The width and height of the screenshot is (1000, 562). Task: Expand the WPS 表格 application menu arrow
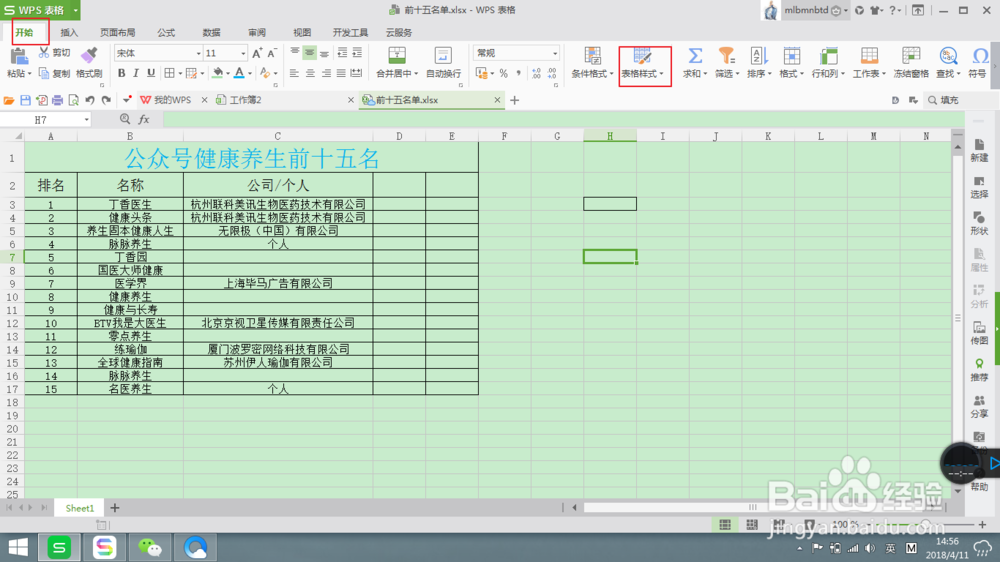tap(75, 10)
